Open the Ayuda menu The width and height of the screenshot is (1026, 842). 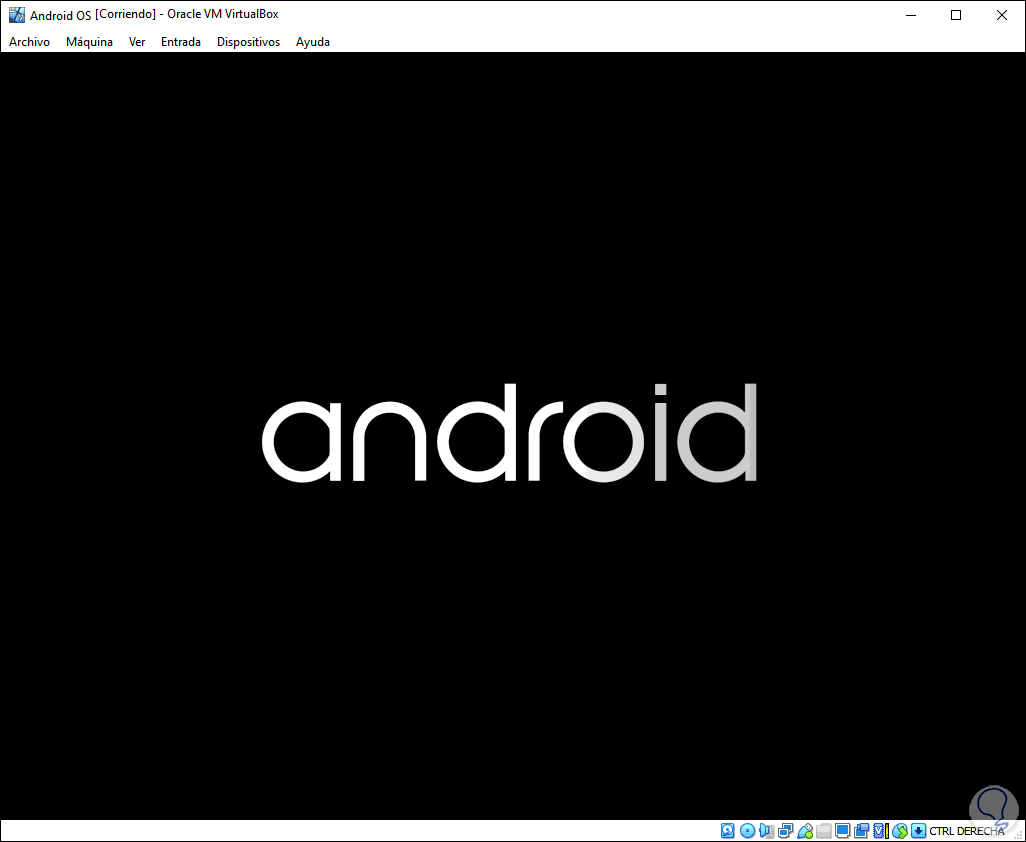click(x=313, y=42)
